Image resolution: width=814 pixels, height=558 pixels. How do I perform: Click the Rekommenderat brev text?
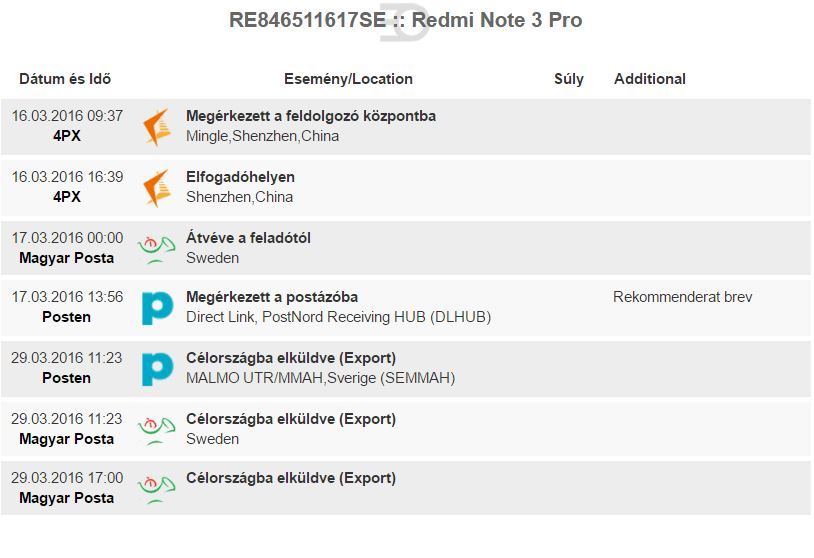683,297
